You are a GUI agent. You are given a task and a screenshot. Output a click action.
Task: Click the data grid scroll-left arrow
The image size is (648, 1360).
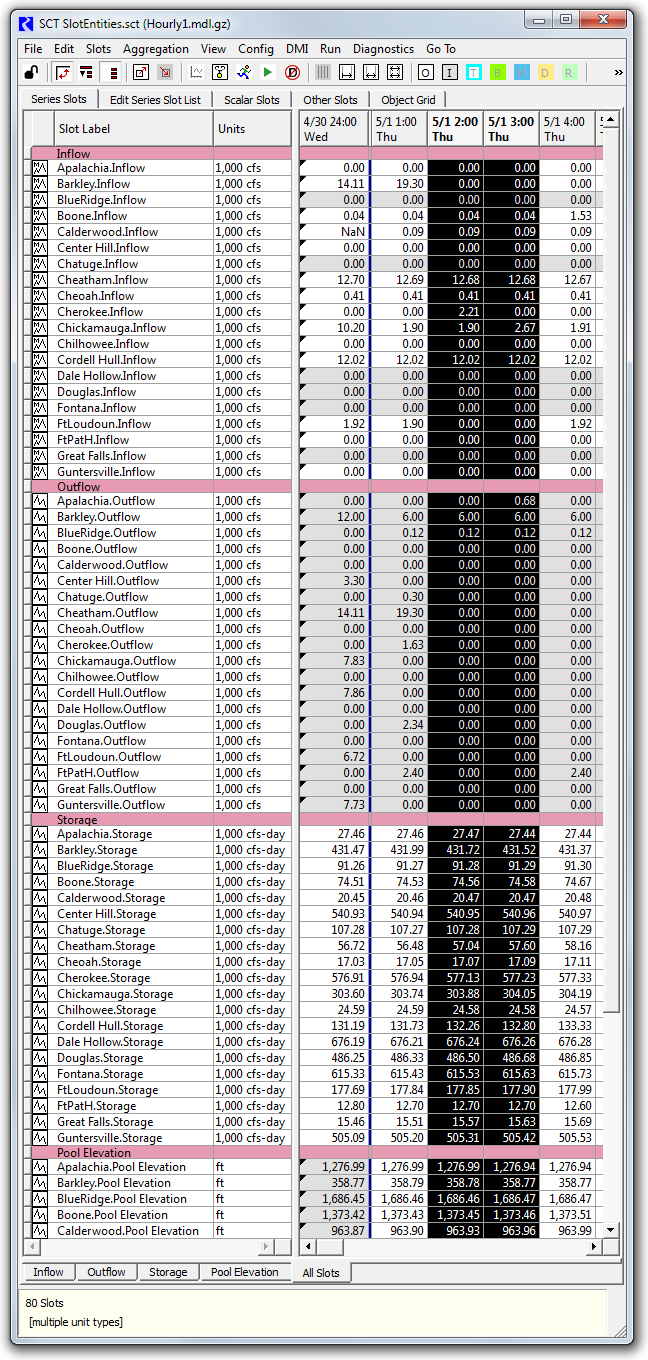pyautogui.click(x=309, y=1247)
